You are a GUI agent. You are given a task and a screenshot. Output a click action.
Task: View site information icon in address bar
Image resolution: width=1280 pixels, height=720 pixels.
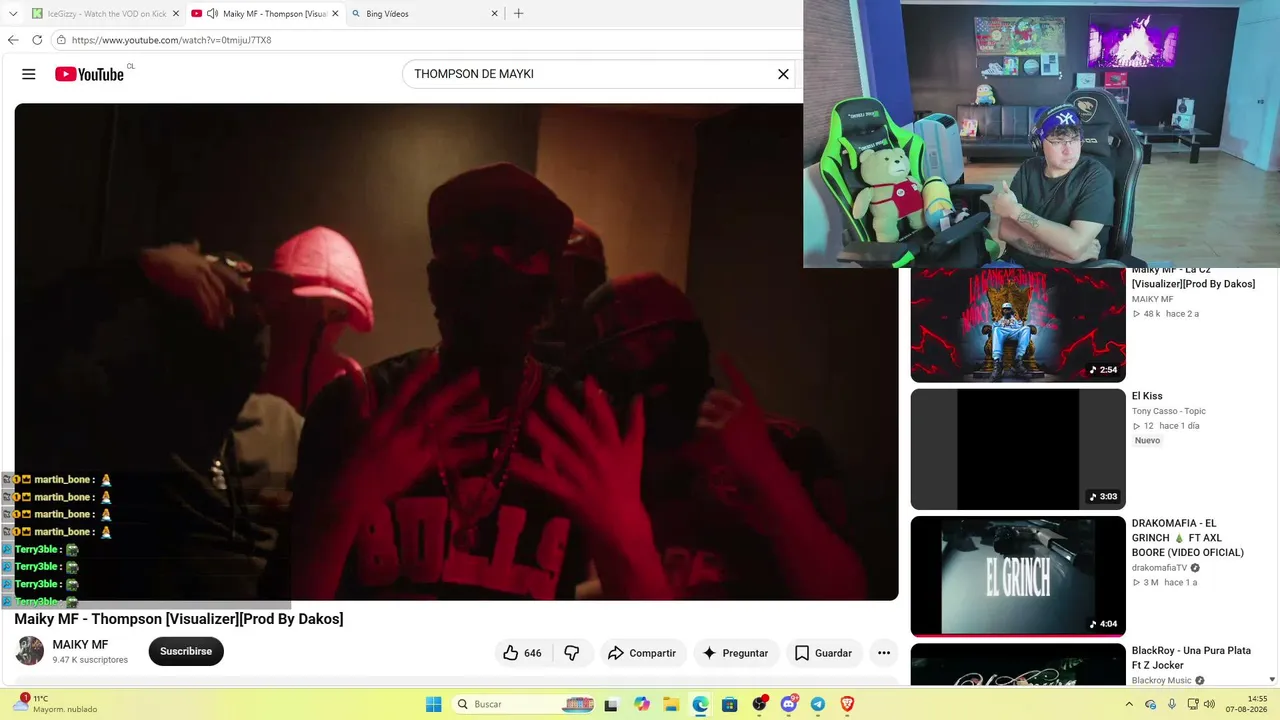tap(61, 40)
